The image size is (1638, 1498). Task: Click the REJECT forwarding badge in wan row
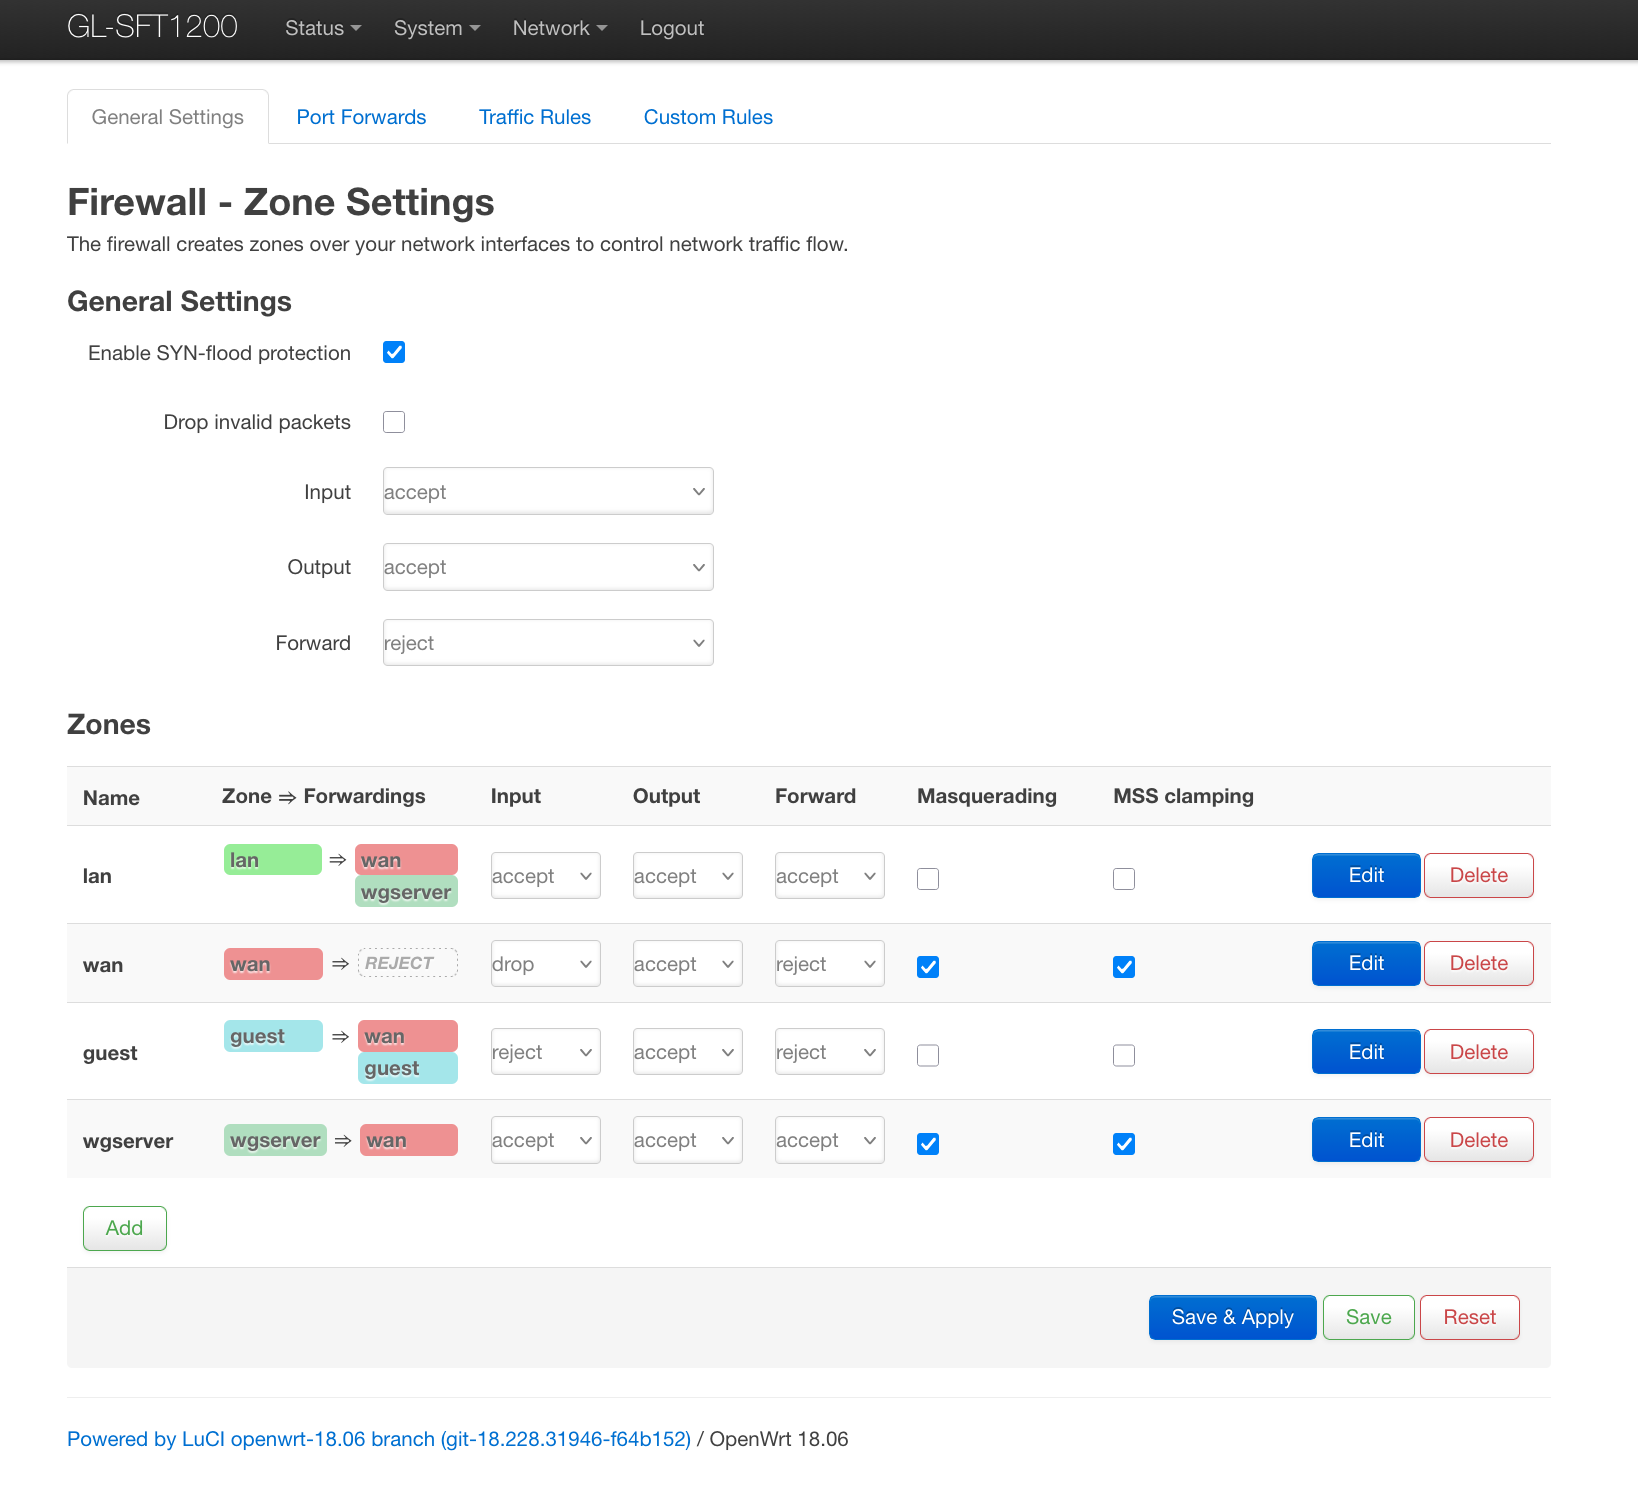point(407,963)
